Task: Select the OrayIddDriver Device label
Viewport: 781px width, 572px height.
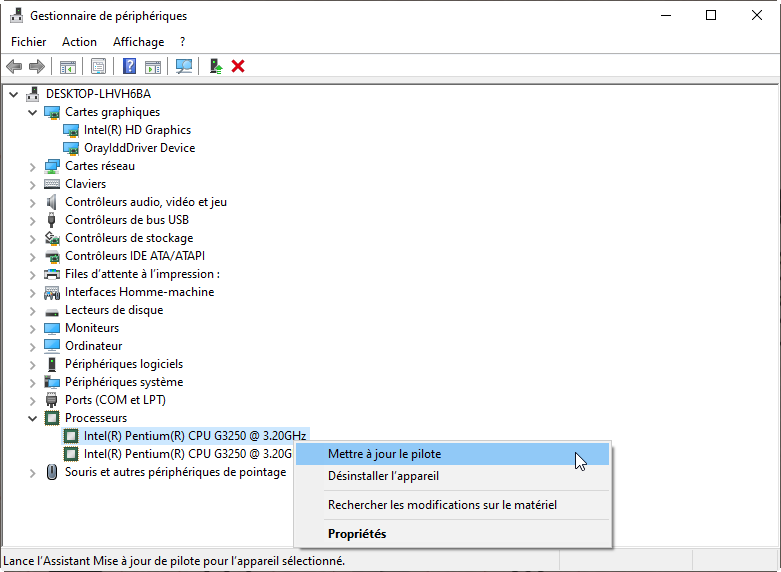Action: pyautogui.click(x=139, y=148)
